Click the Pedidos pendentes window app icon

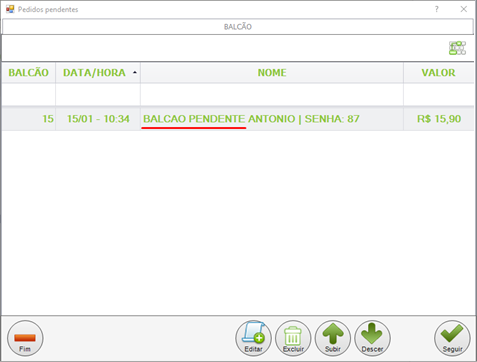click(10, 9)
